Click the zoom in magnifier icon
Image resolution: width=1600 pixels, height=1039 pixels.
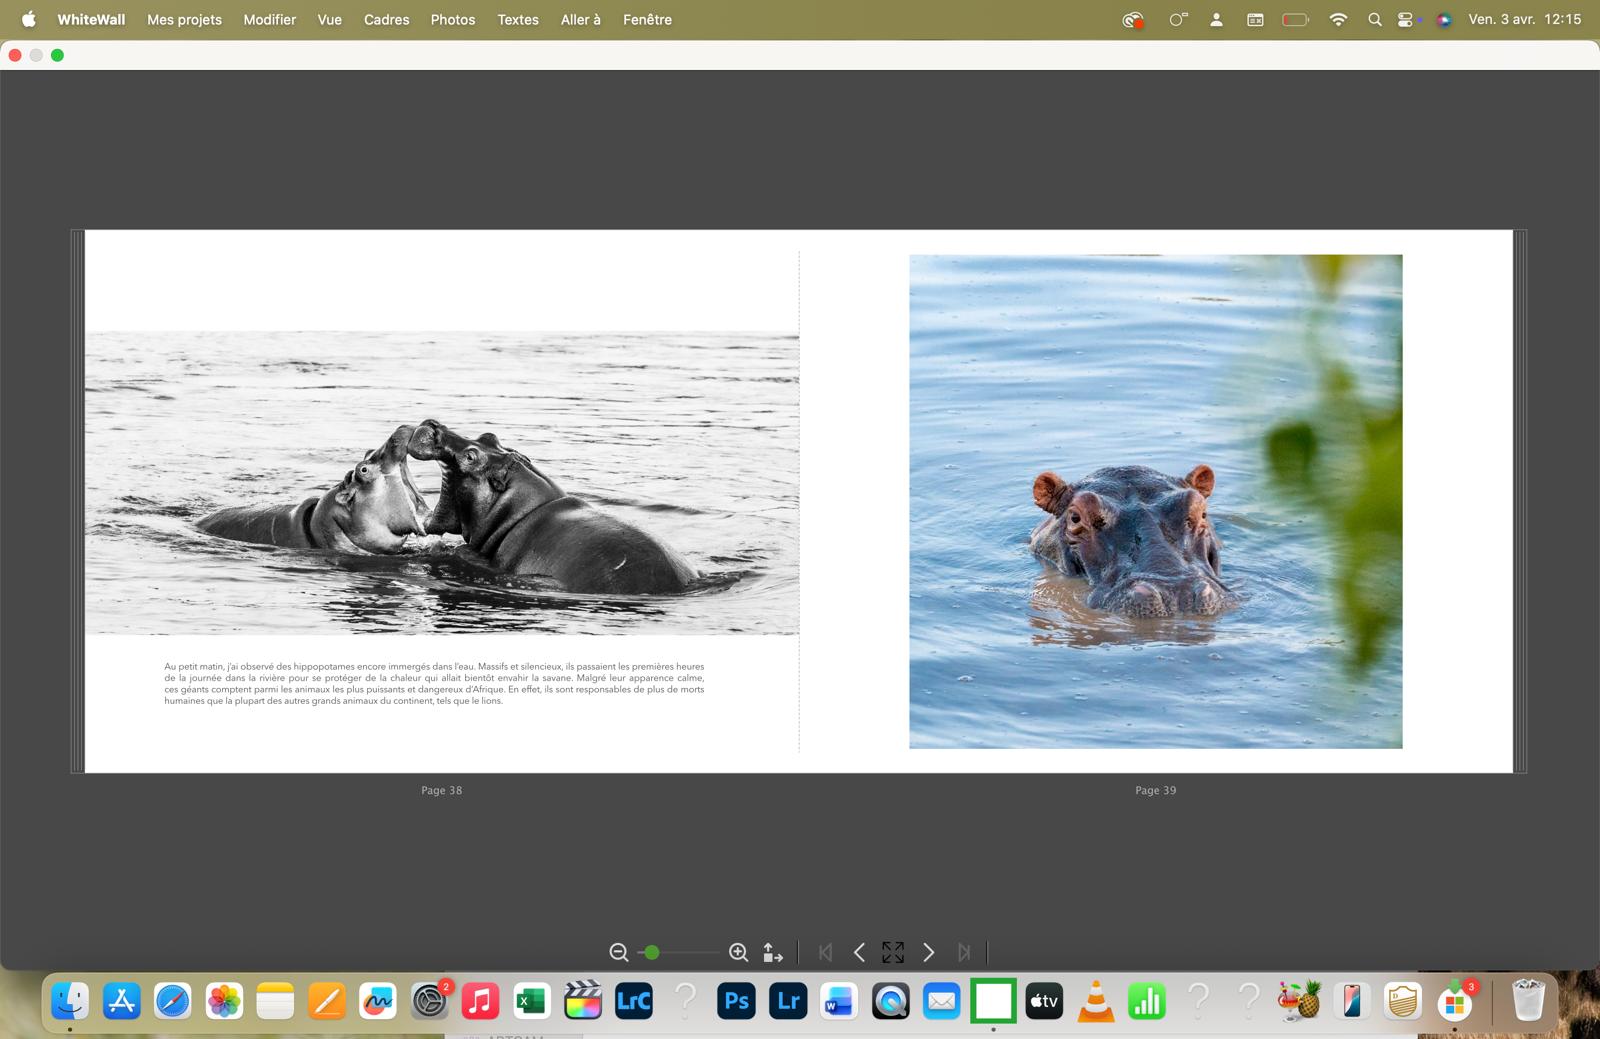738,953
